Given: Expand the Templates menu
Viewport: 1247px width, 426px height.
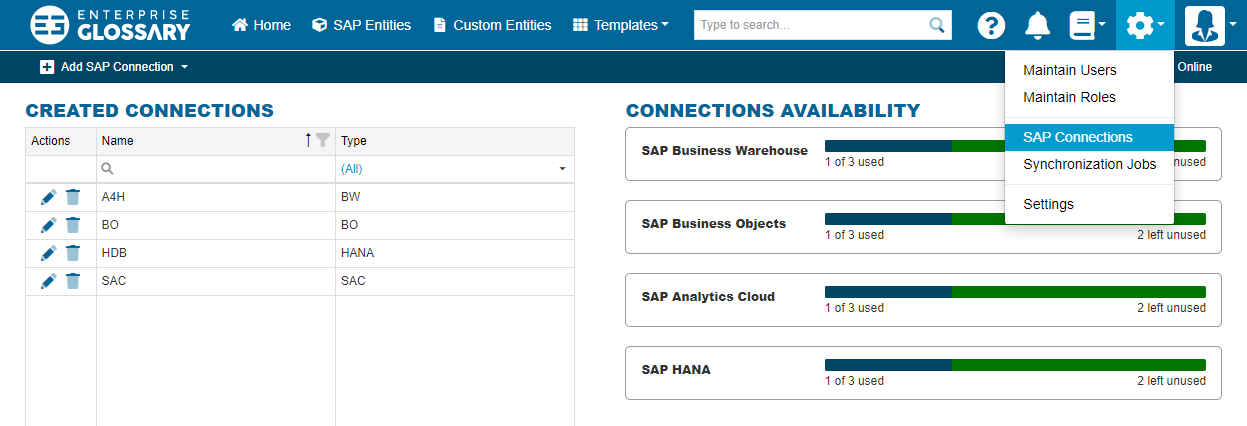Looking at the screenshot, I should 621,25.
